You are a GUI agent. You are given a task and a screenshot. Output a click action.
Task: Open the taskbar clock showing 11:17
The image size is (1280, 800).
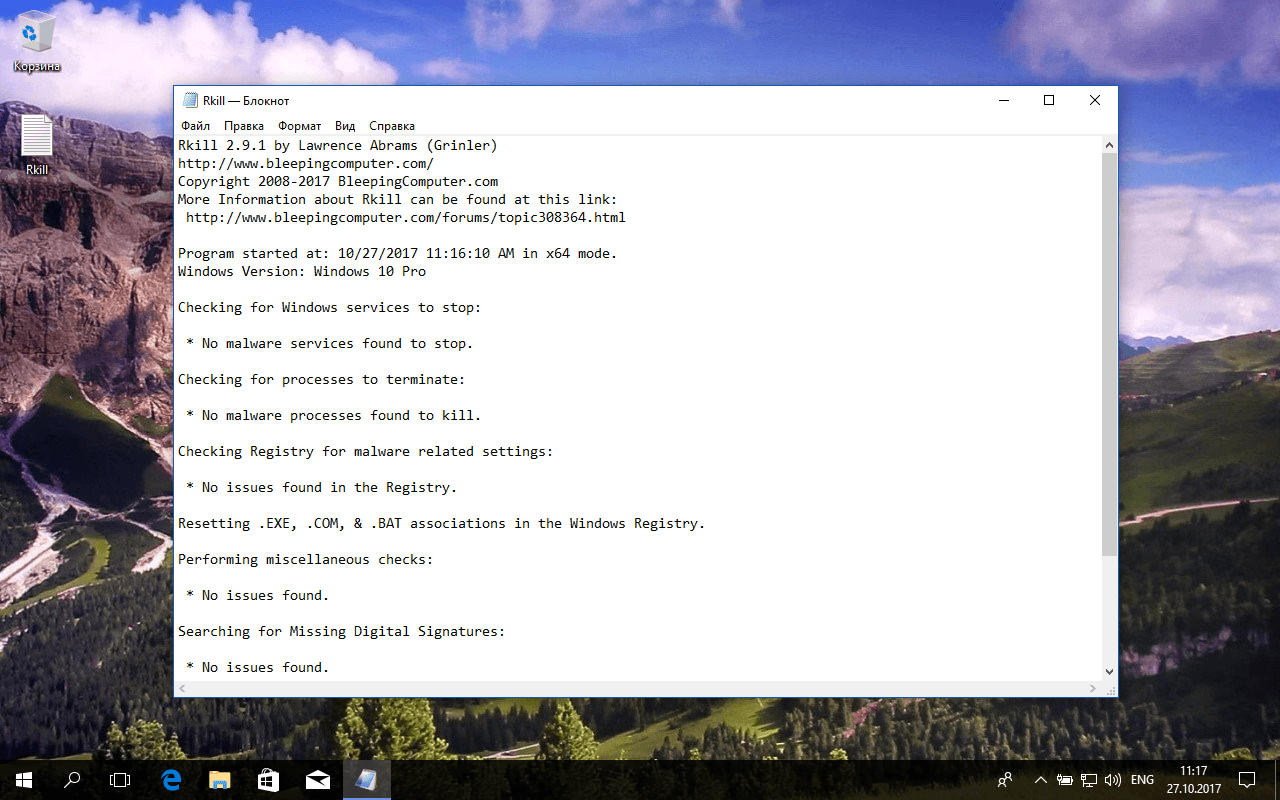1194,780
